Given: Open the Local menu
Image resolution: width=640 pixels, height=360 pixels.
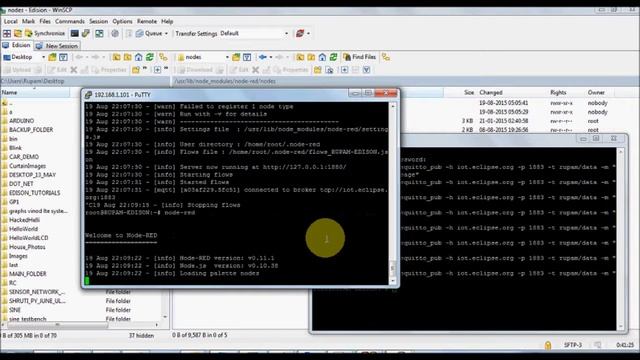Looking at the screenshot, I should coord(11,21).
